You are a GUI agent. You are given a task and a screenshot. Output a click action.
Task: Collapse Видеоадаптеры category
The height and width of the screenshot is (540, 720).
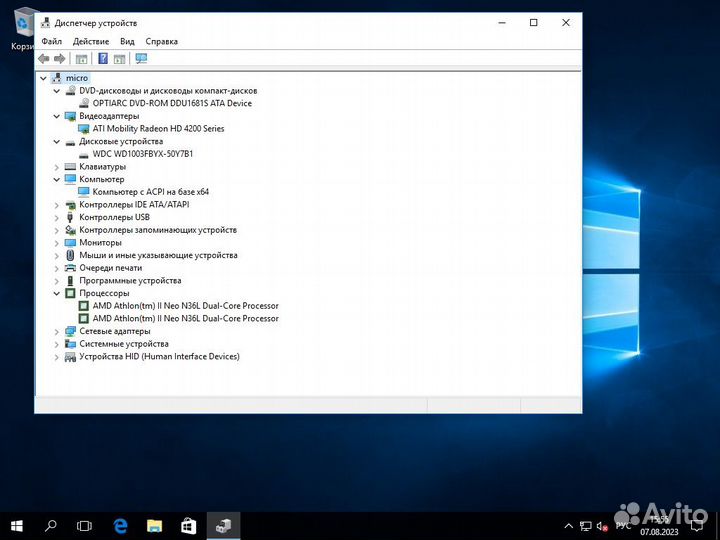tap(56, 116)
